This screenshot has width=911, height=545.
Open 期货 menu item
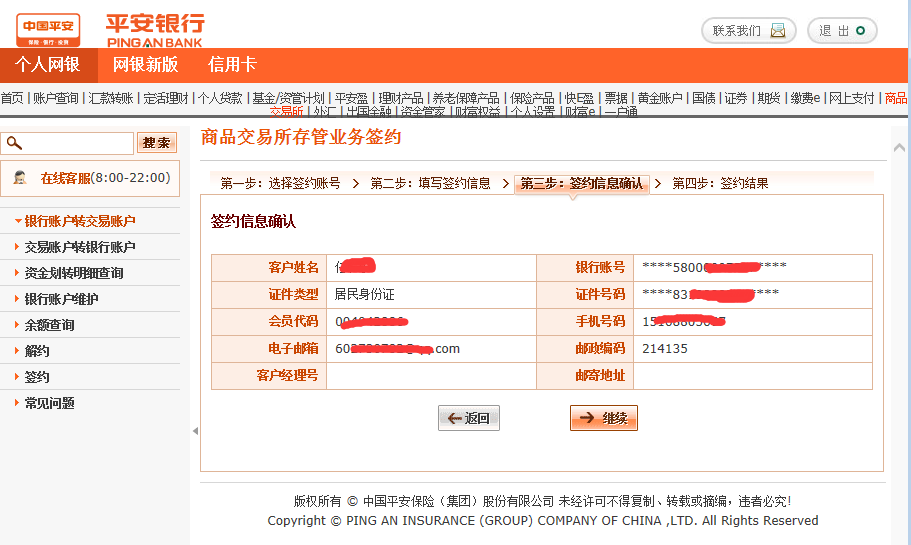click(x=769, y=98)
